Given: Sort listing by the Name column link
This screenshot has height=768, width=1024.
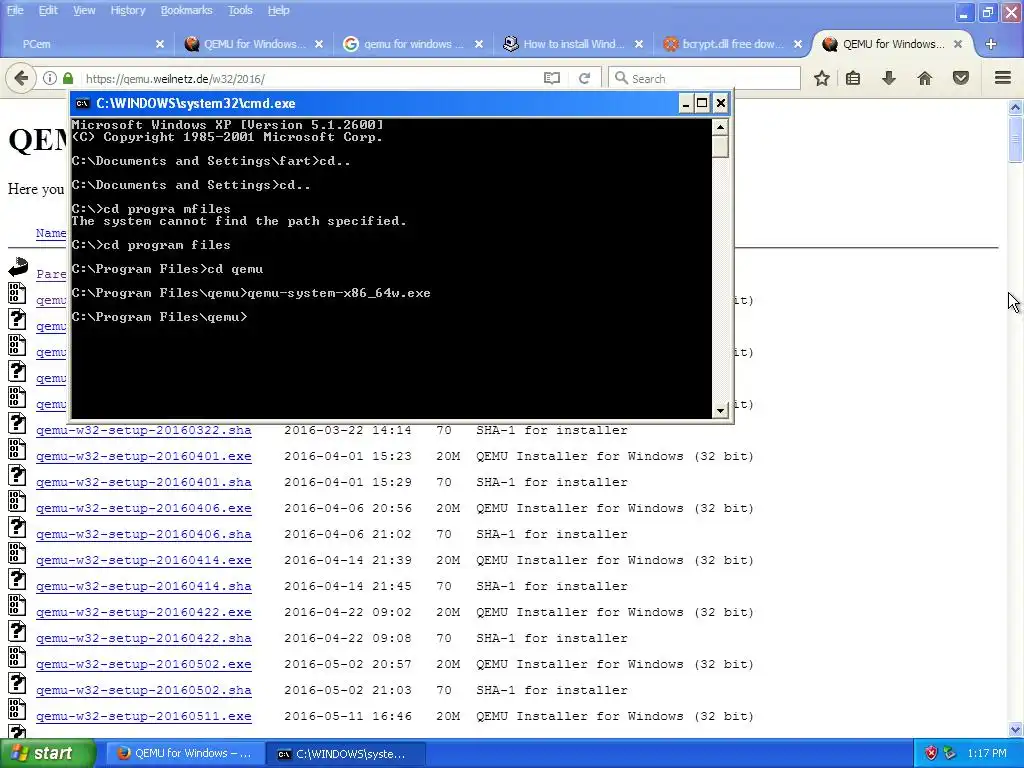Looking at the screenshot, I should point(51,233).
